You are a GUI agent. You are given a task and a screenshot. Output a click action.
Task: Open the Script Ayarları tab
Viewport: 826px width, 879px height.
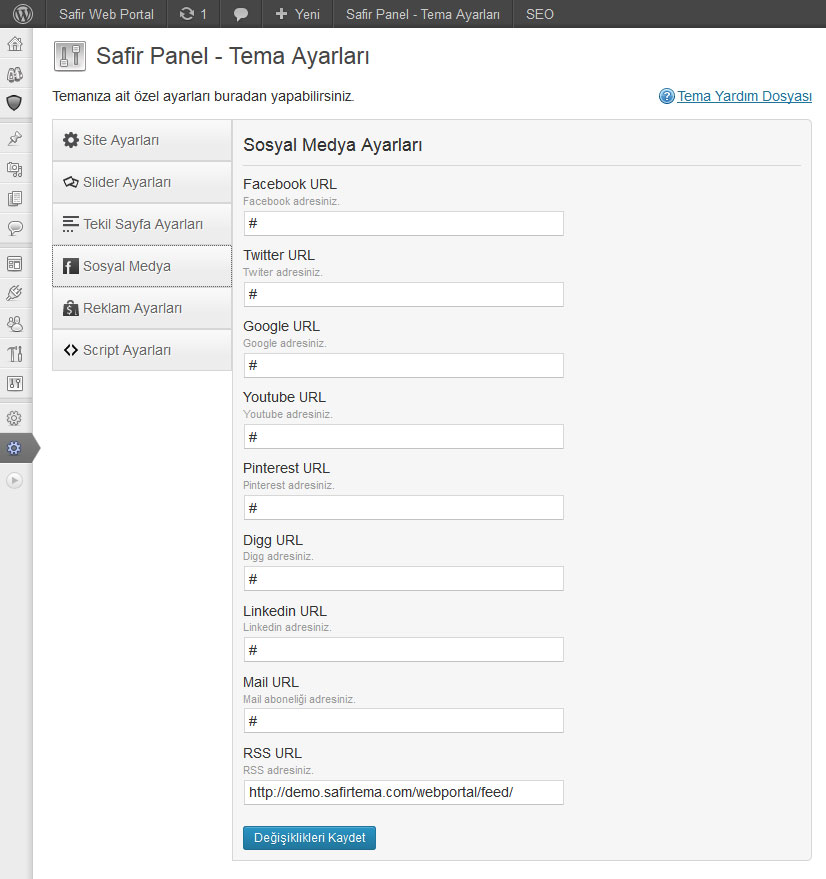click(x=142, y=350)
